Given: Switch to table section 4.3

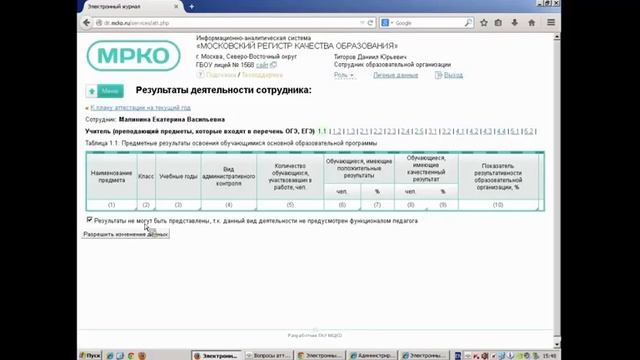Looking at the screenshot, I should [487, 131].
